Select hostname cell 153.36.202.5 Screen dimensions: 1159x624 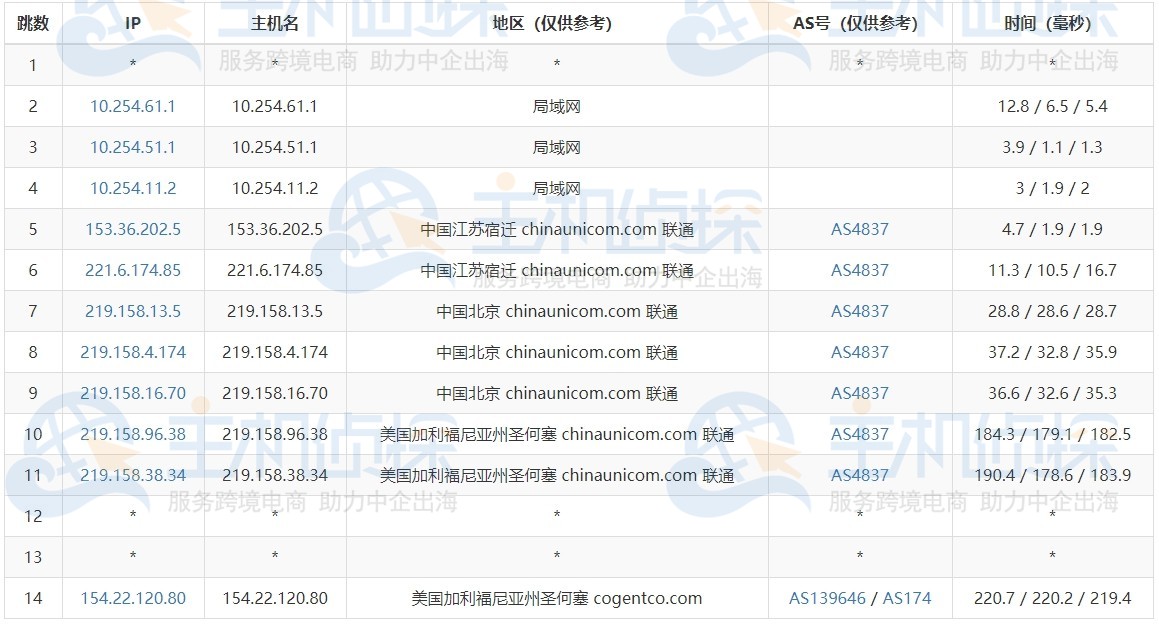[275, 229]
